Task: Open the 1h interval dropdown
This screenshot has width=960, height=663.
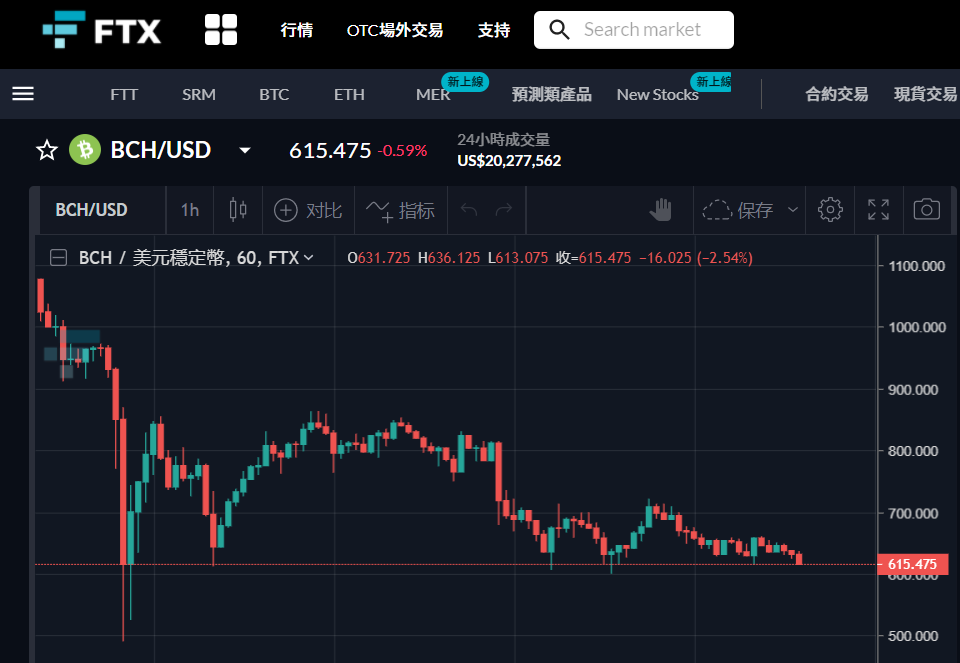Action: [x=190, y=210]
